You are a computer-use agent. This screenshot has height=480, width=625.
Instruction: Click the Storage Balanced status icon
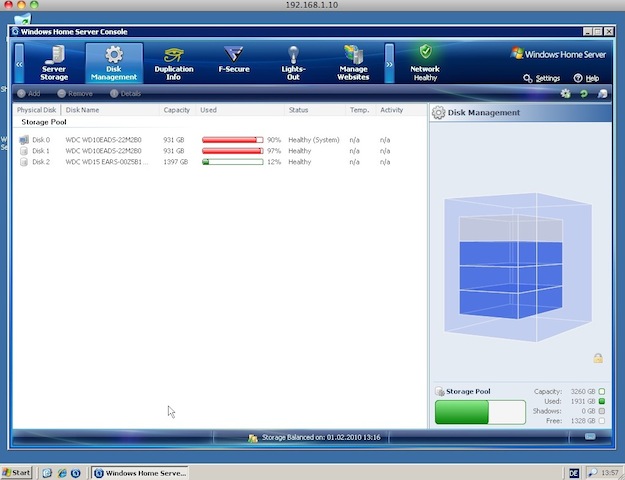(253, 438)
